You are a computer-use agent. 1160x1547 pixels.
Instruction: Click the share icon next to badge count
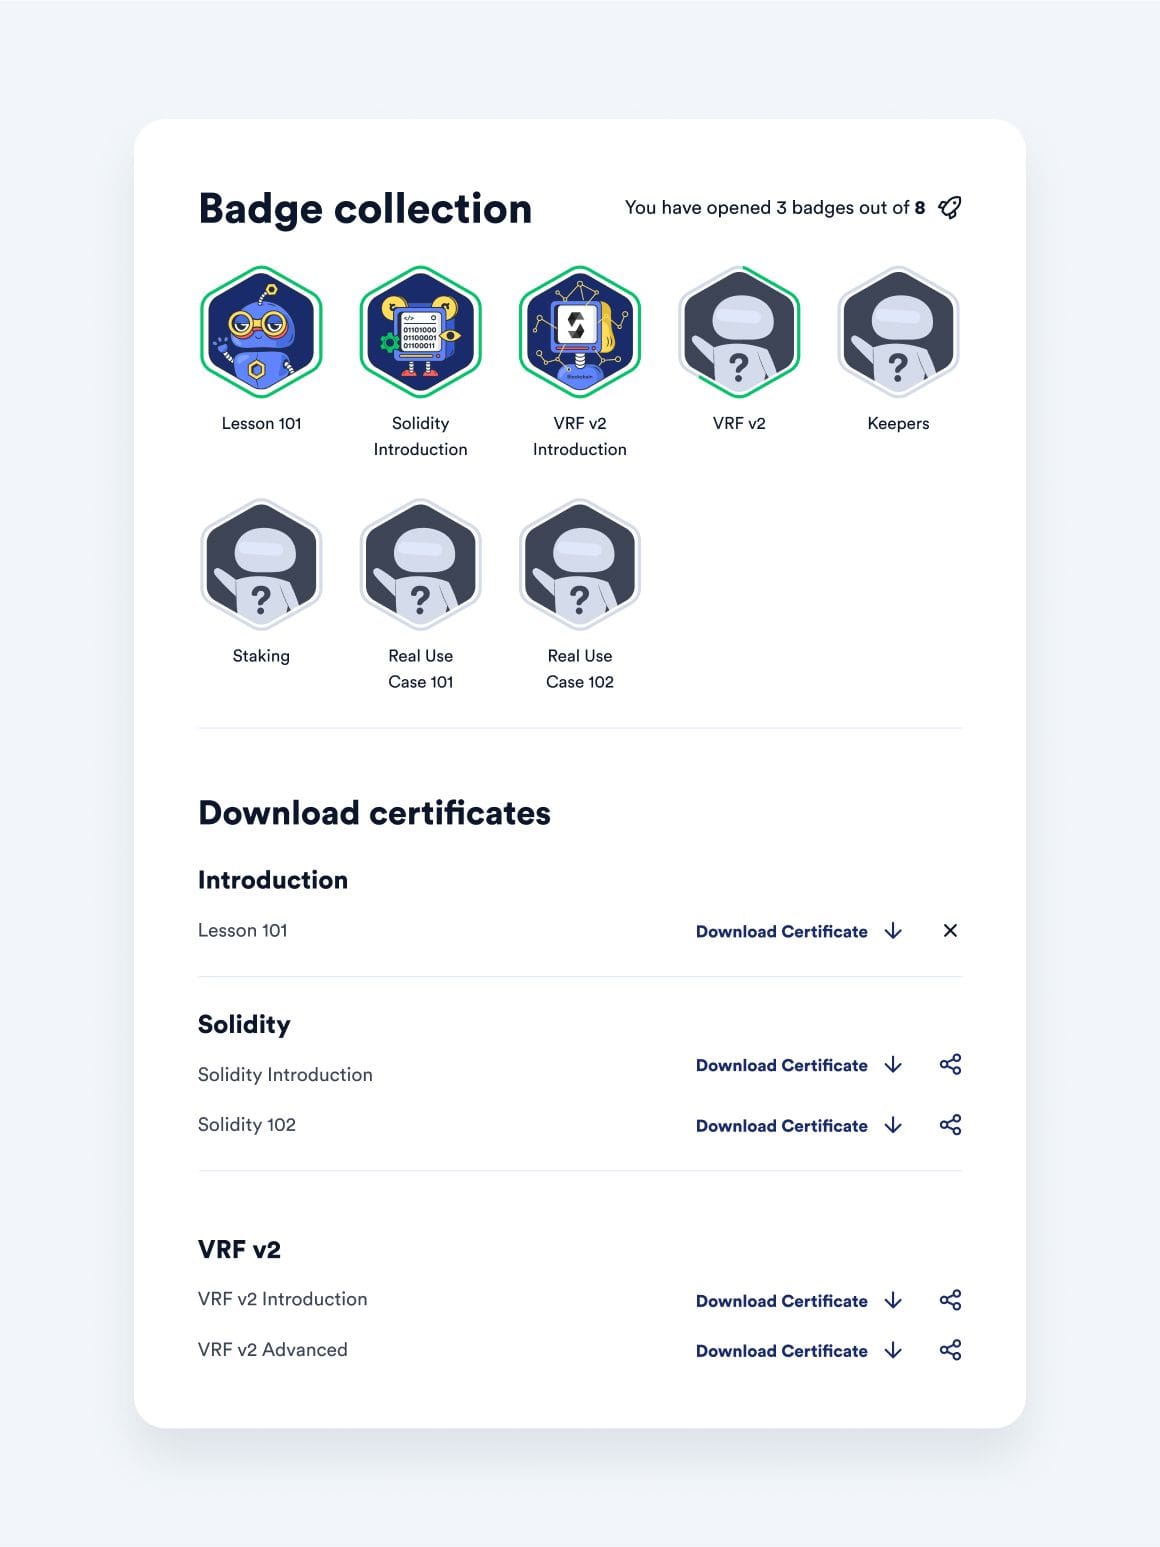tap(948, 207)
